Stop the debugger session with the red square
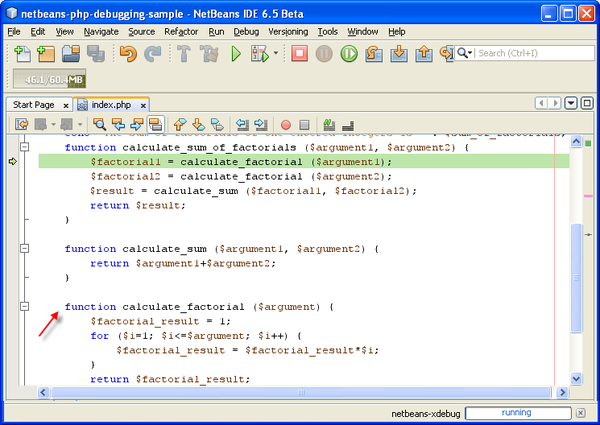Screen dimensions: 600x425 point(299,54)
